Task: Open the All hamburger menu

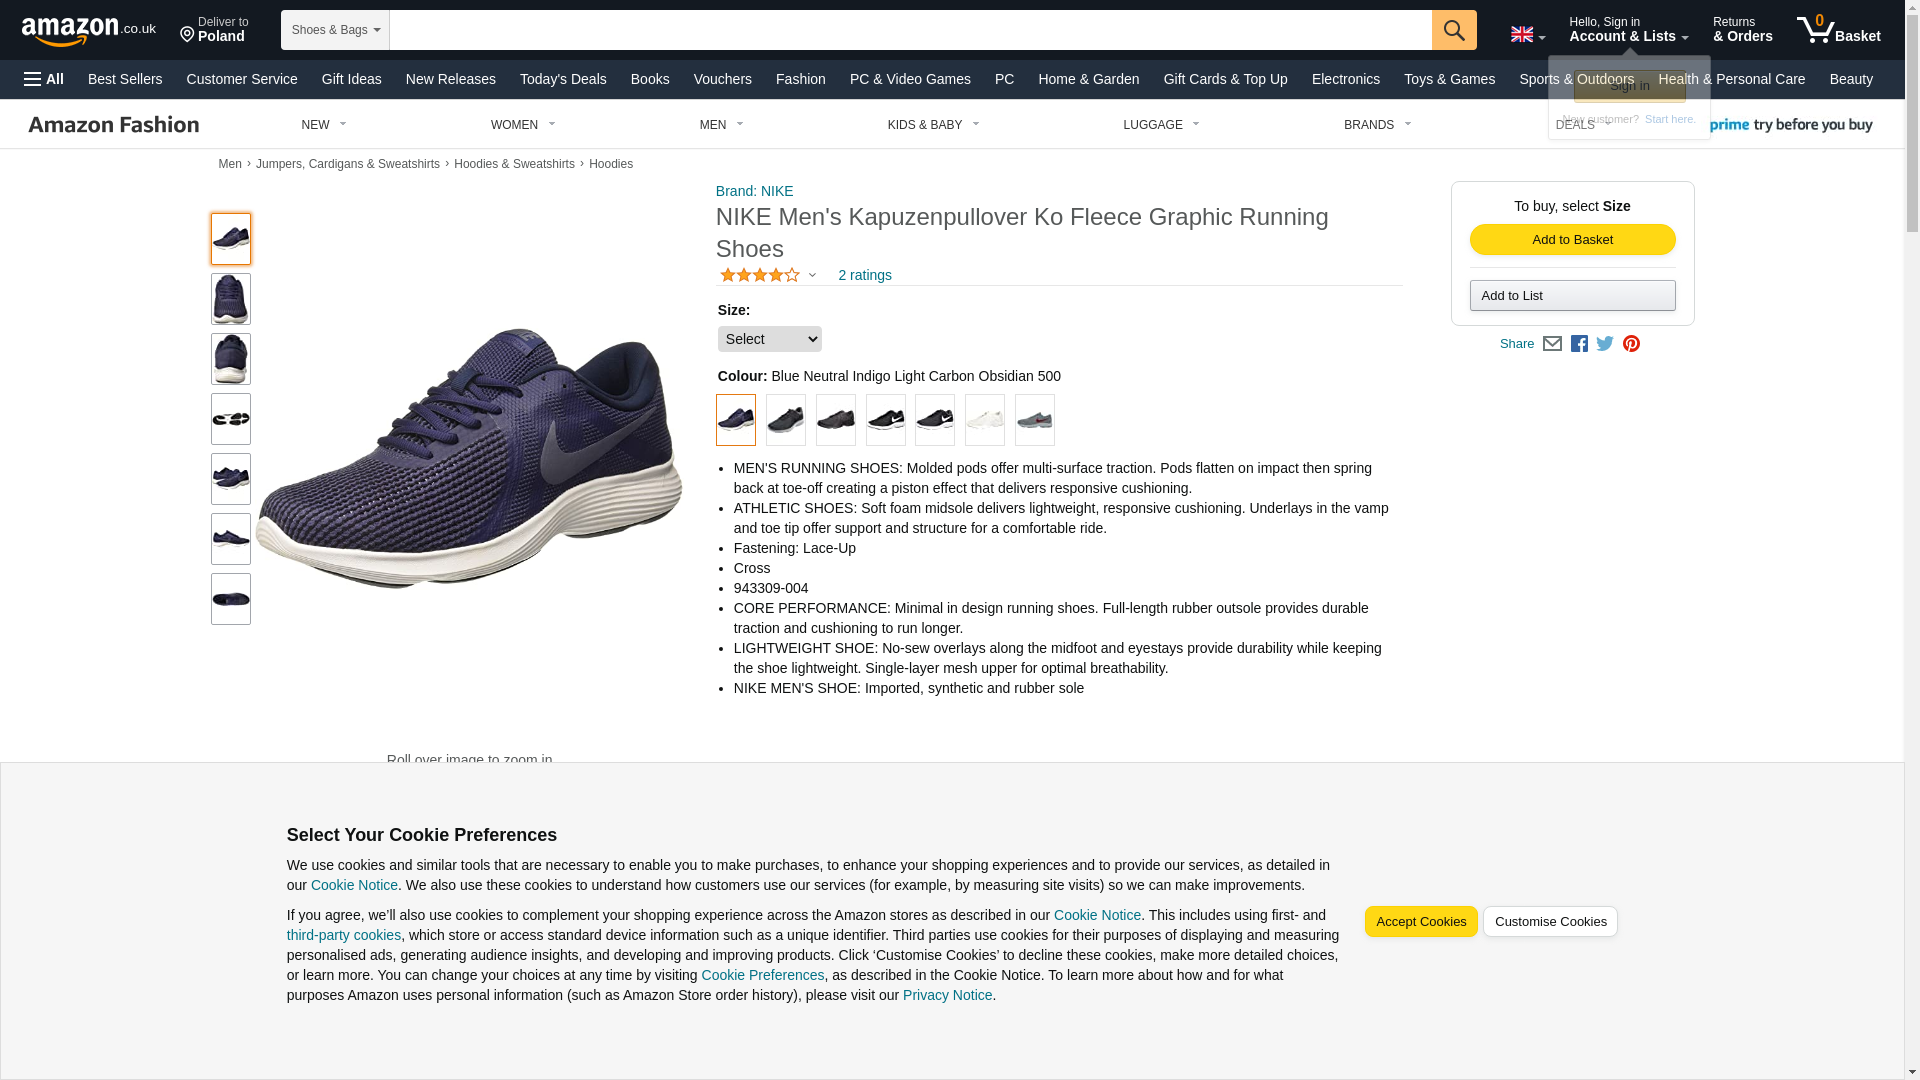Action: tap(44, 79)
